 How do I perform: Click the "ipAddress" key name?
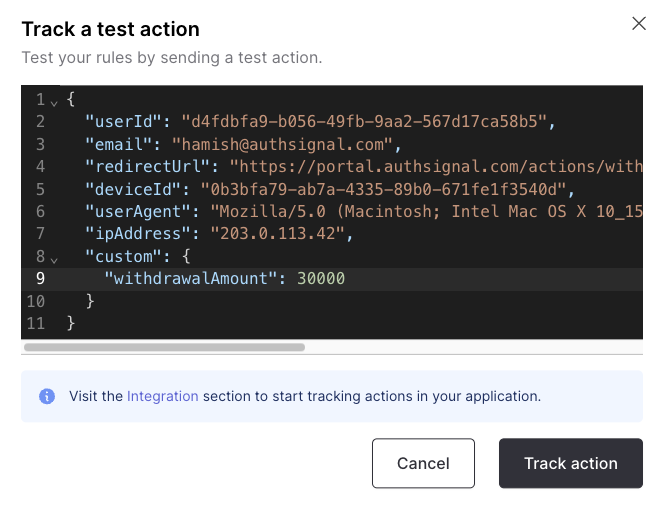pos(138,234)
